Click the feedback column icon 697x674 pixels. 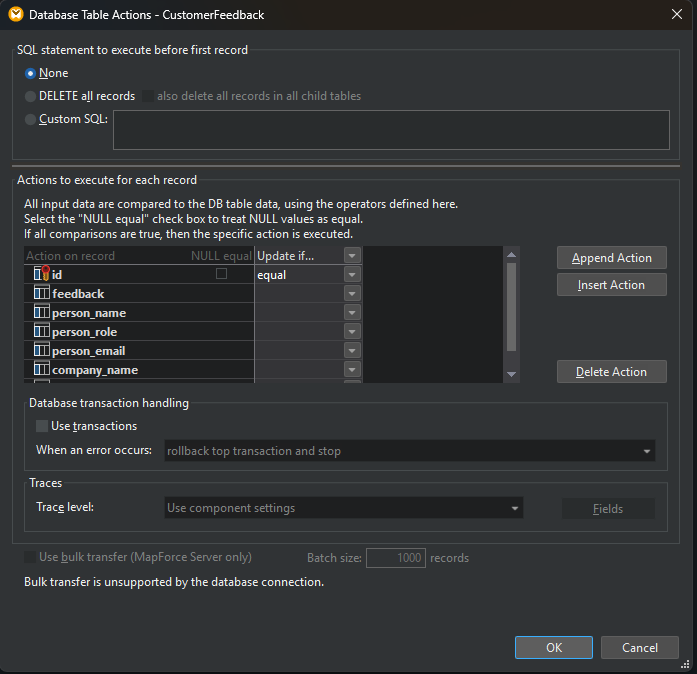click(x=42, y=293)
